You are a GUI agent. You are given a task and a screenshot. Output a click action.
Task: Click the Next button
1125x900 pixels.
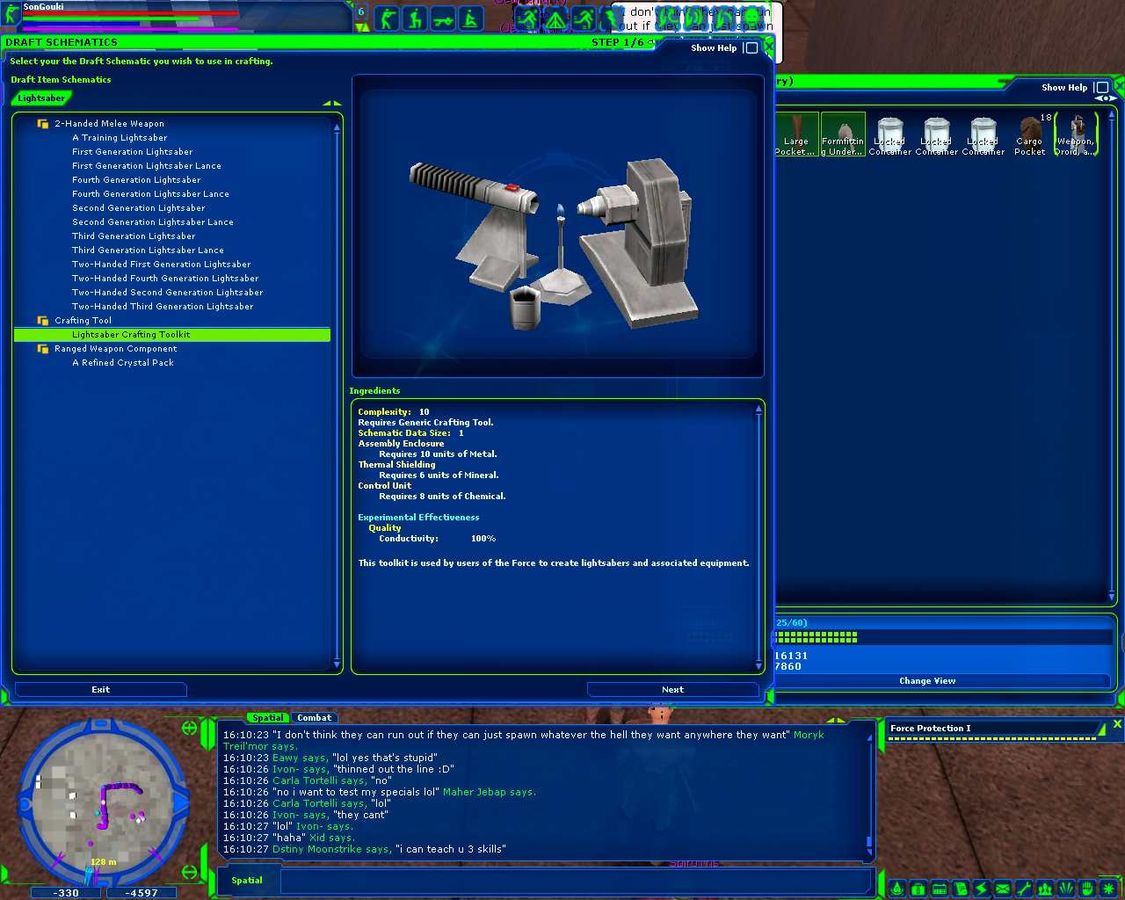(672, 689)
